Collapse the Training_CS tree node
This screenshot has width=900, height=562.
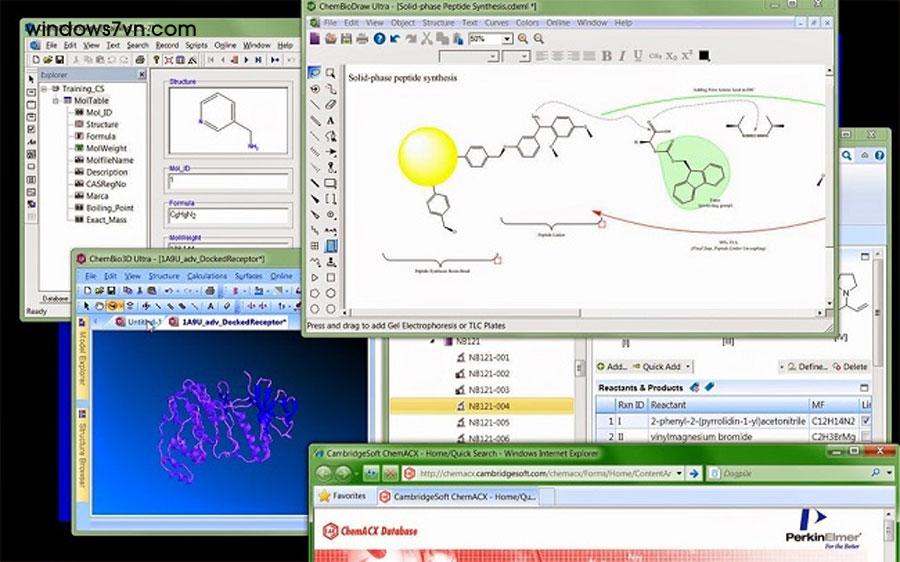44,89
